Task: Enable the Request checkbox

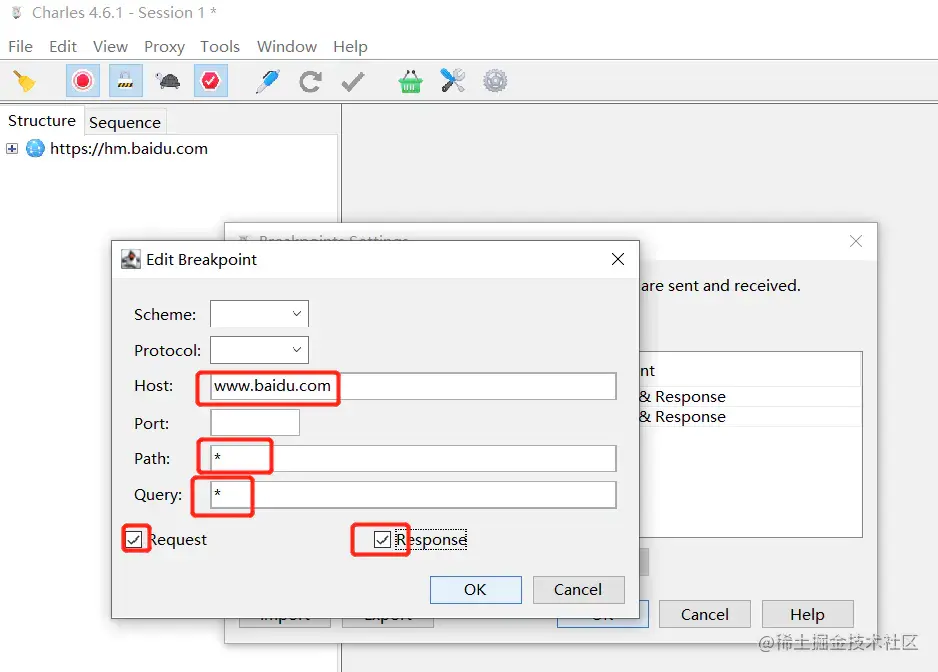Action: click(x=134, y=539)
